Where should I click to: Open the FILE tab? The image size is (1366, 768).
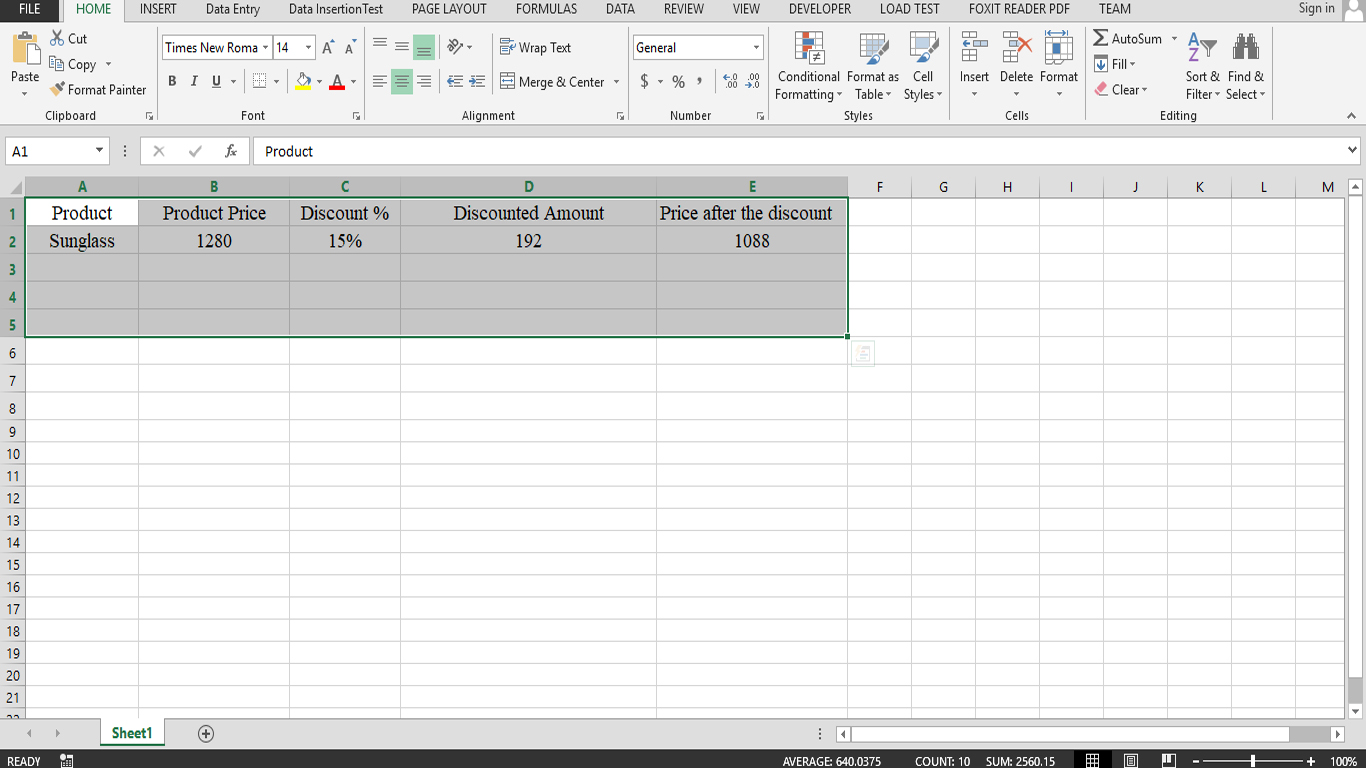[30, 9]
